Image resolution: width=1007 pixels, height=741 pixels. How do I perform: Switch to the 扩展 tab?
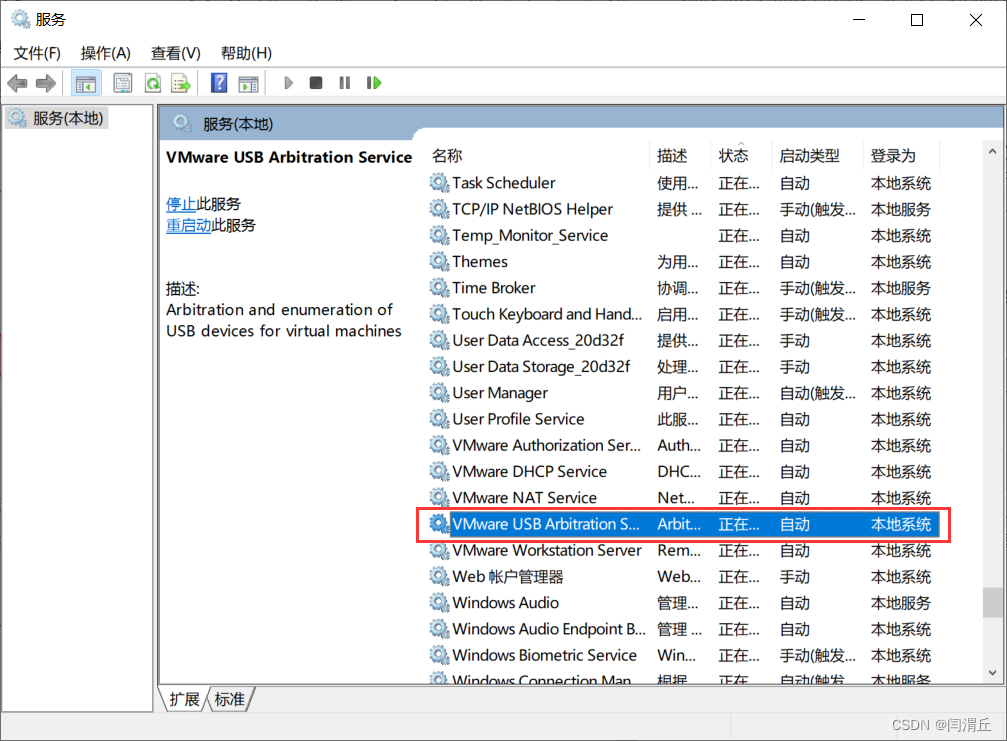(184, 699)
